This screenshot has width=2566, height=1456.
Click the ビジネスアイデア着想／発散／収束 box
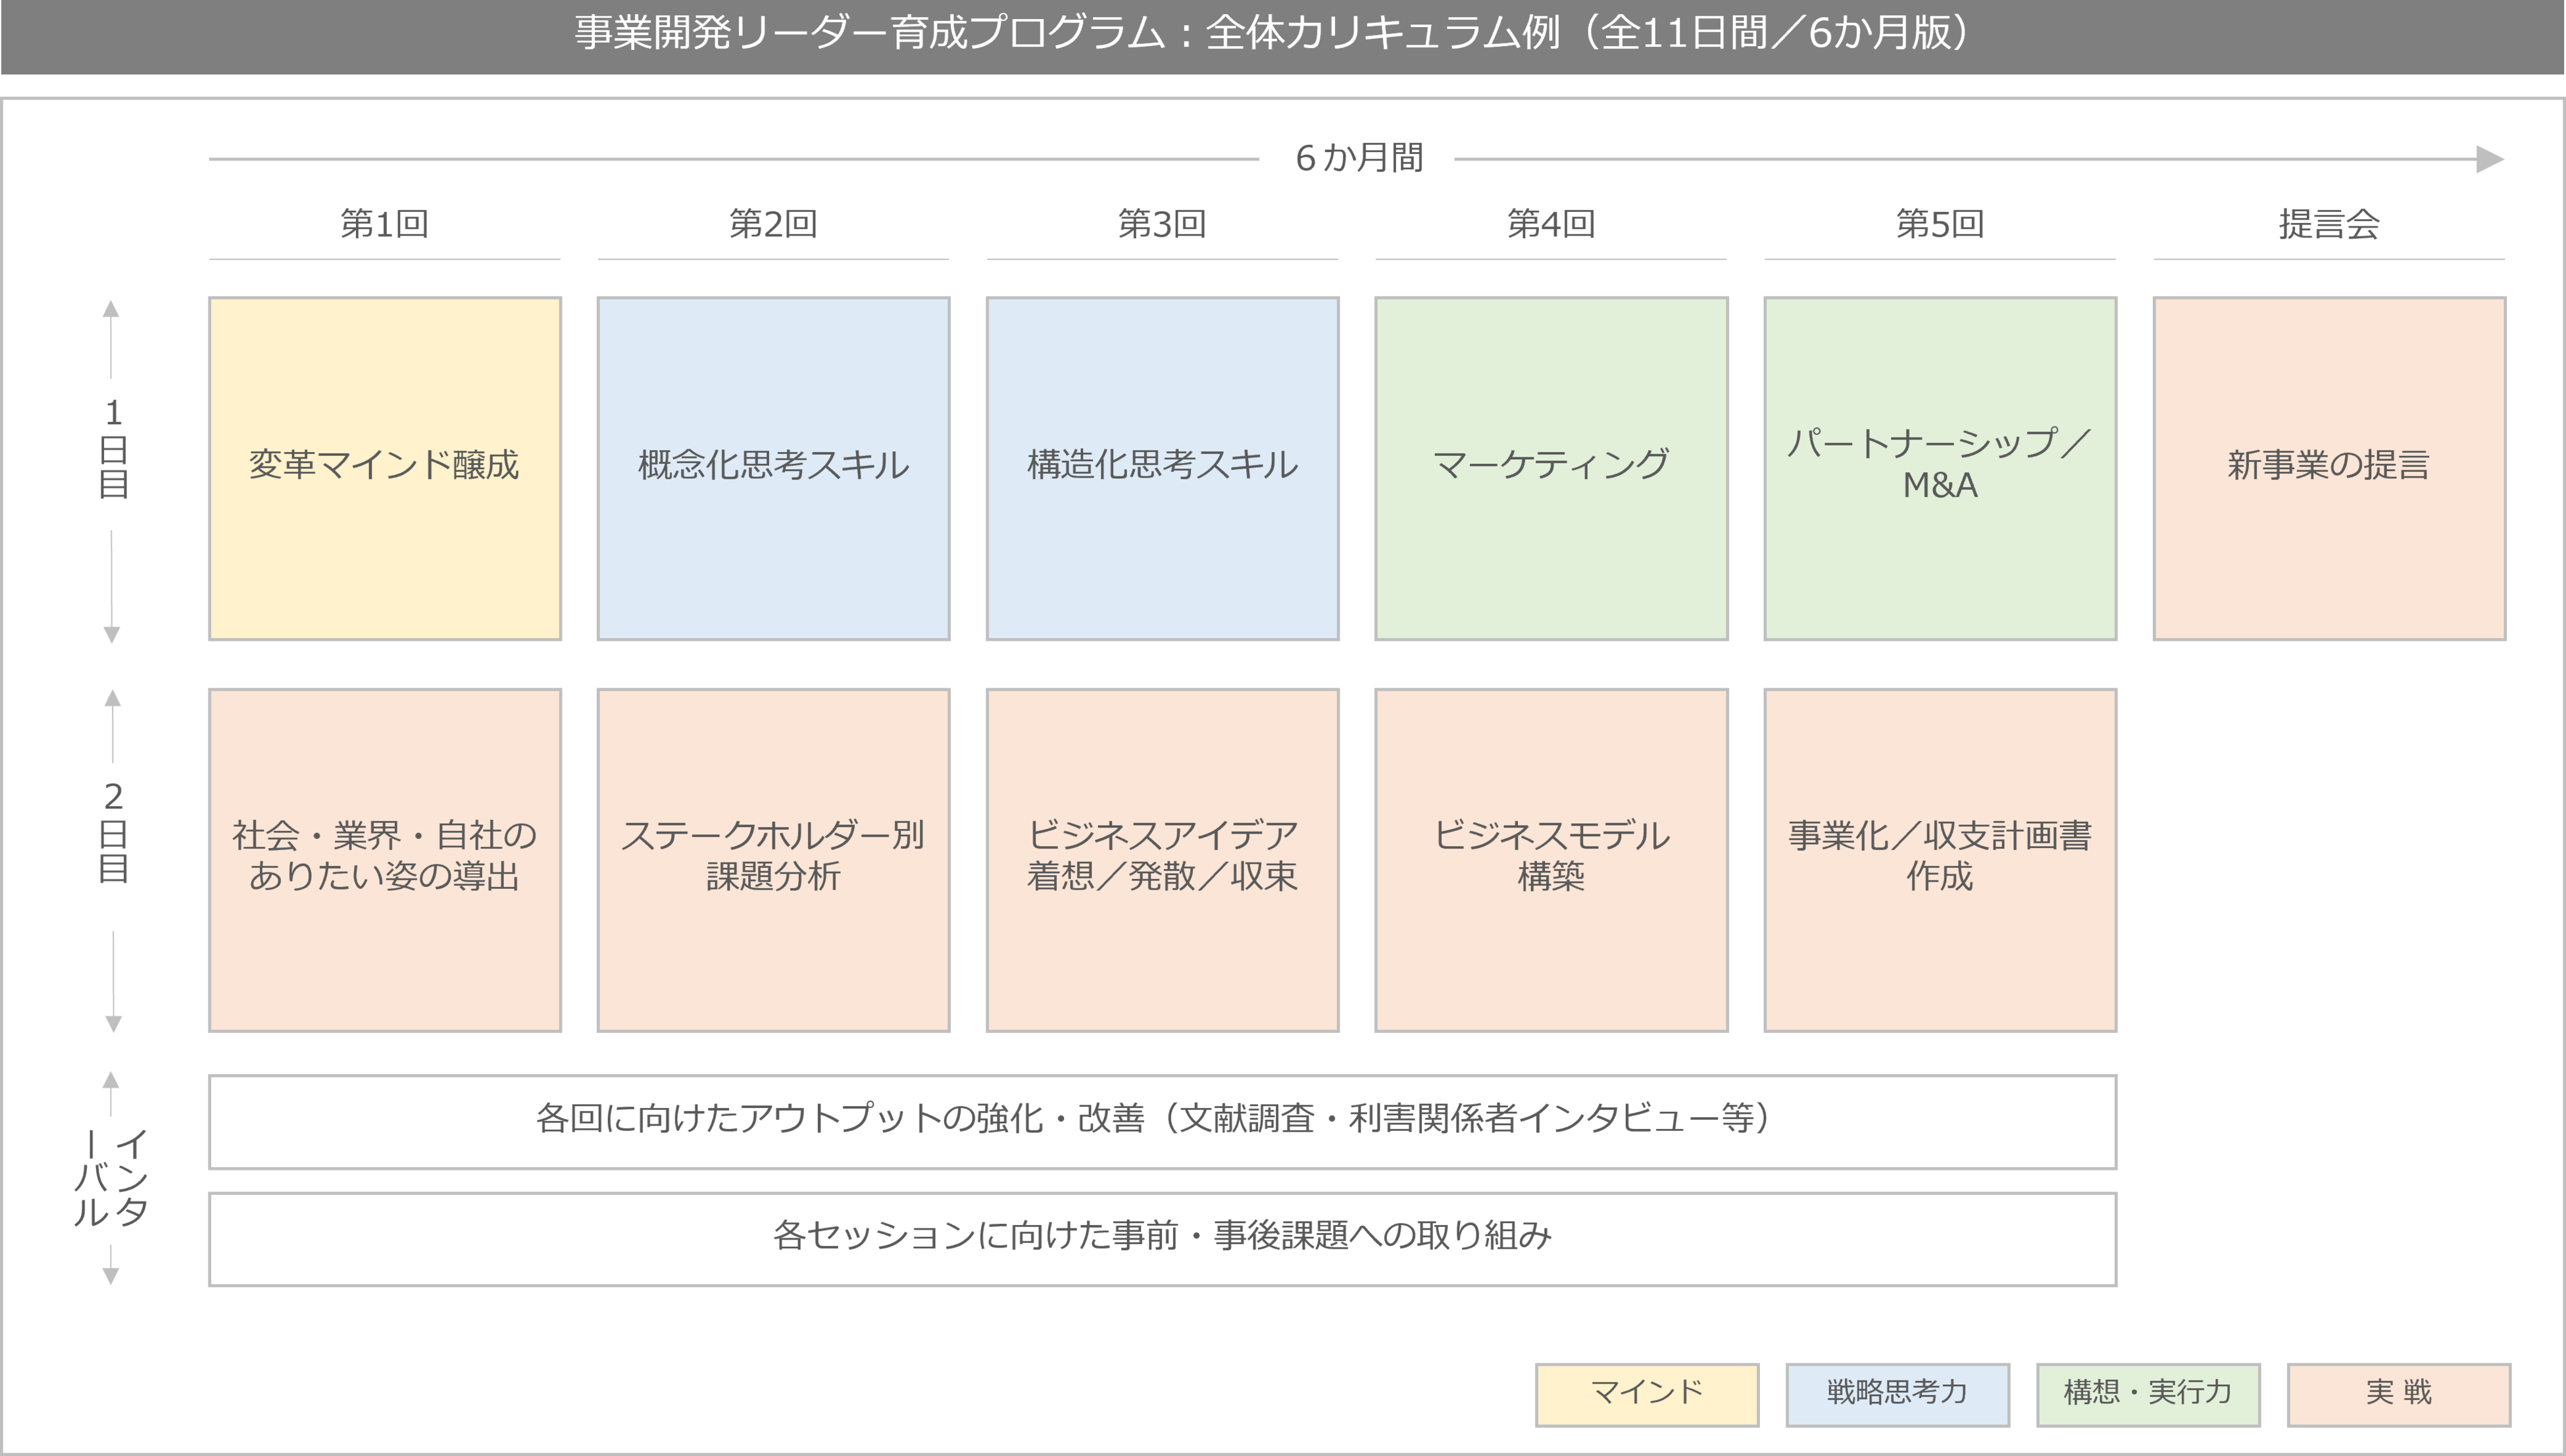click(x=1162, y=859)
